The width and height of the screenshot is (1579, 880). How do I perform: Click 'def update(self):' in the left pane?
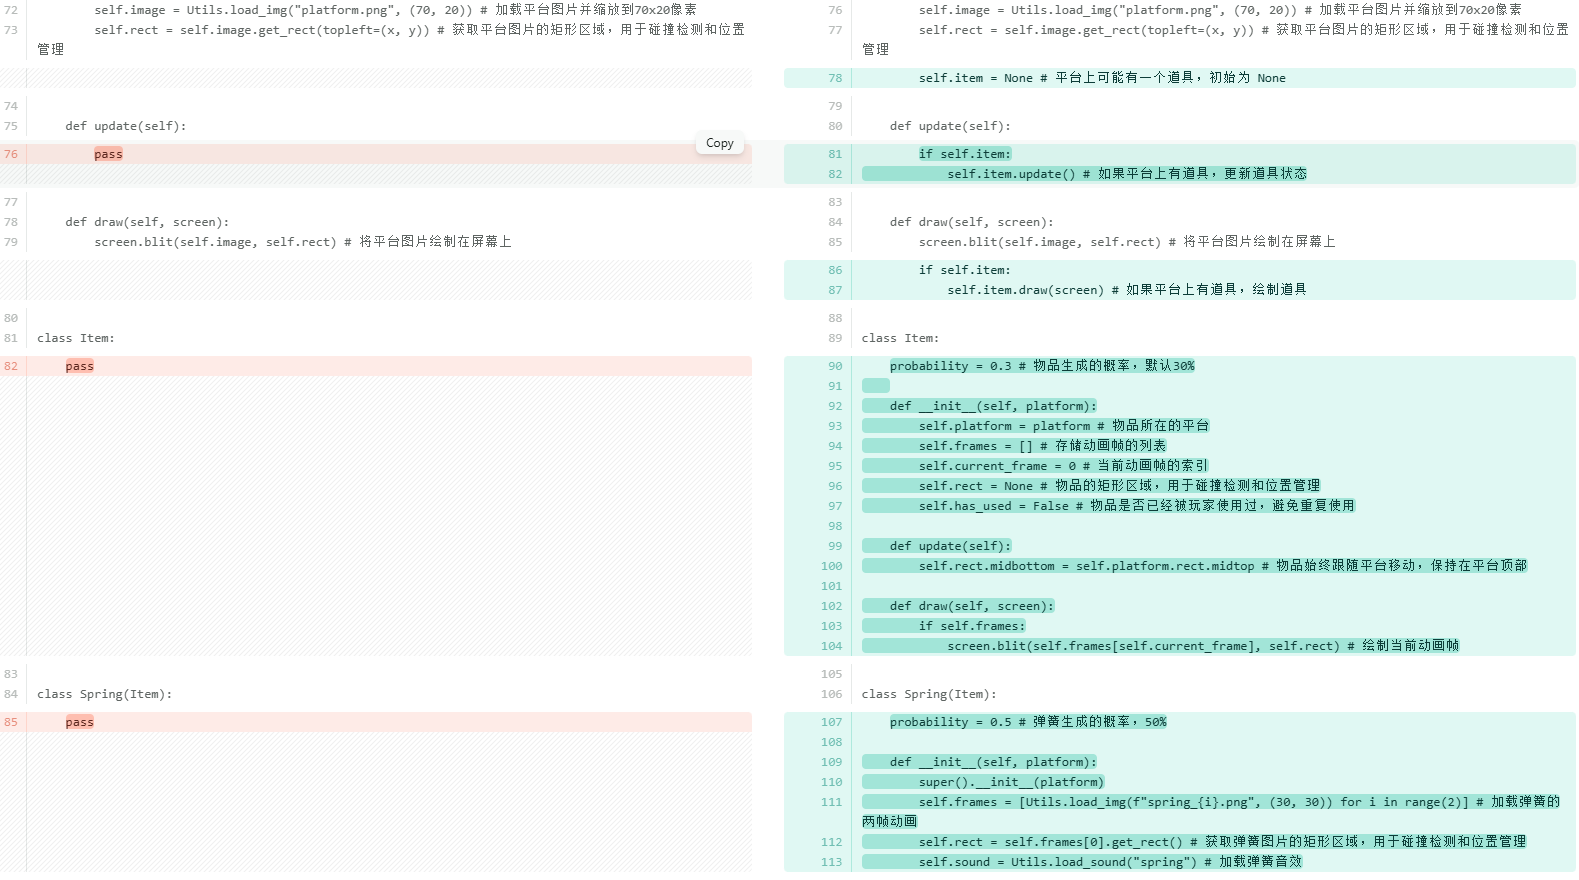click(125, 126)
